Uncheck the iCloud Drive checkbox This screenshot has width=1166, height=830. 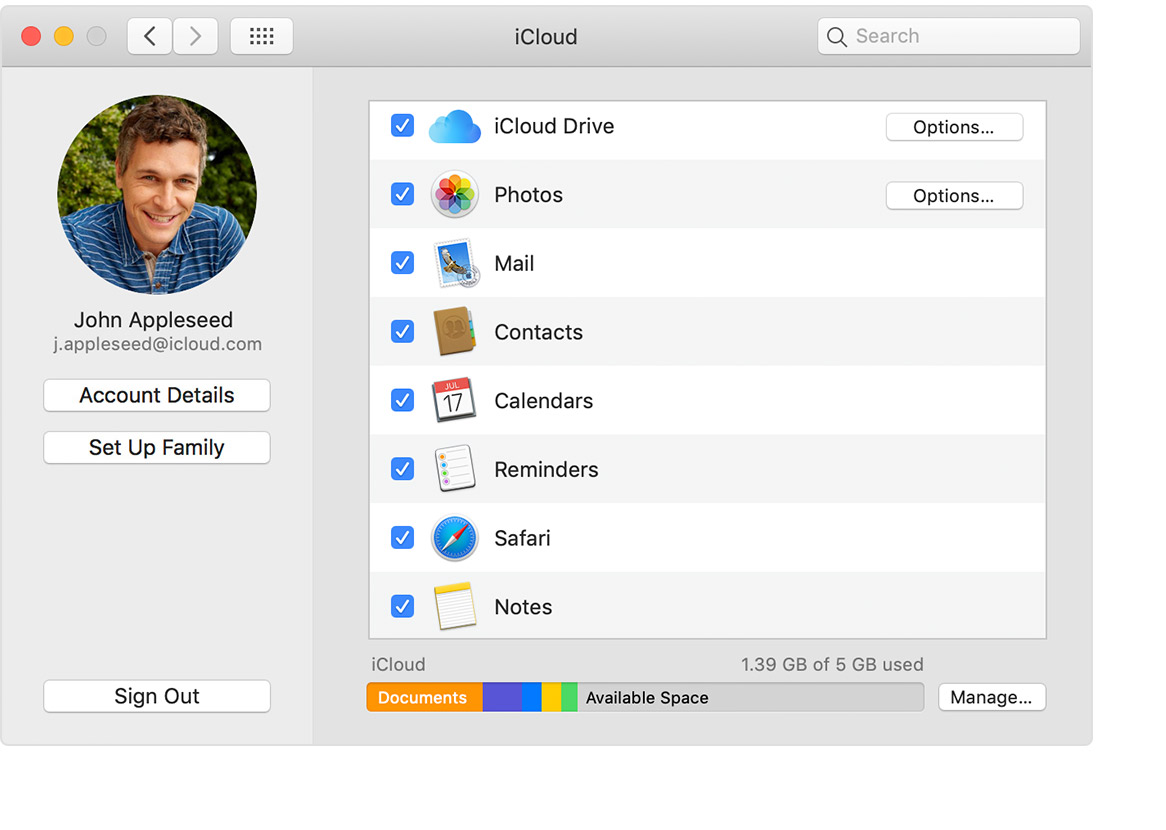pos(402,126)
